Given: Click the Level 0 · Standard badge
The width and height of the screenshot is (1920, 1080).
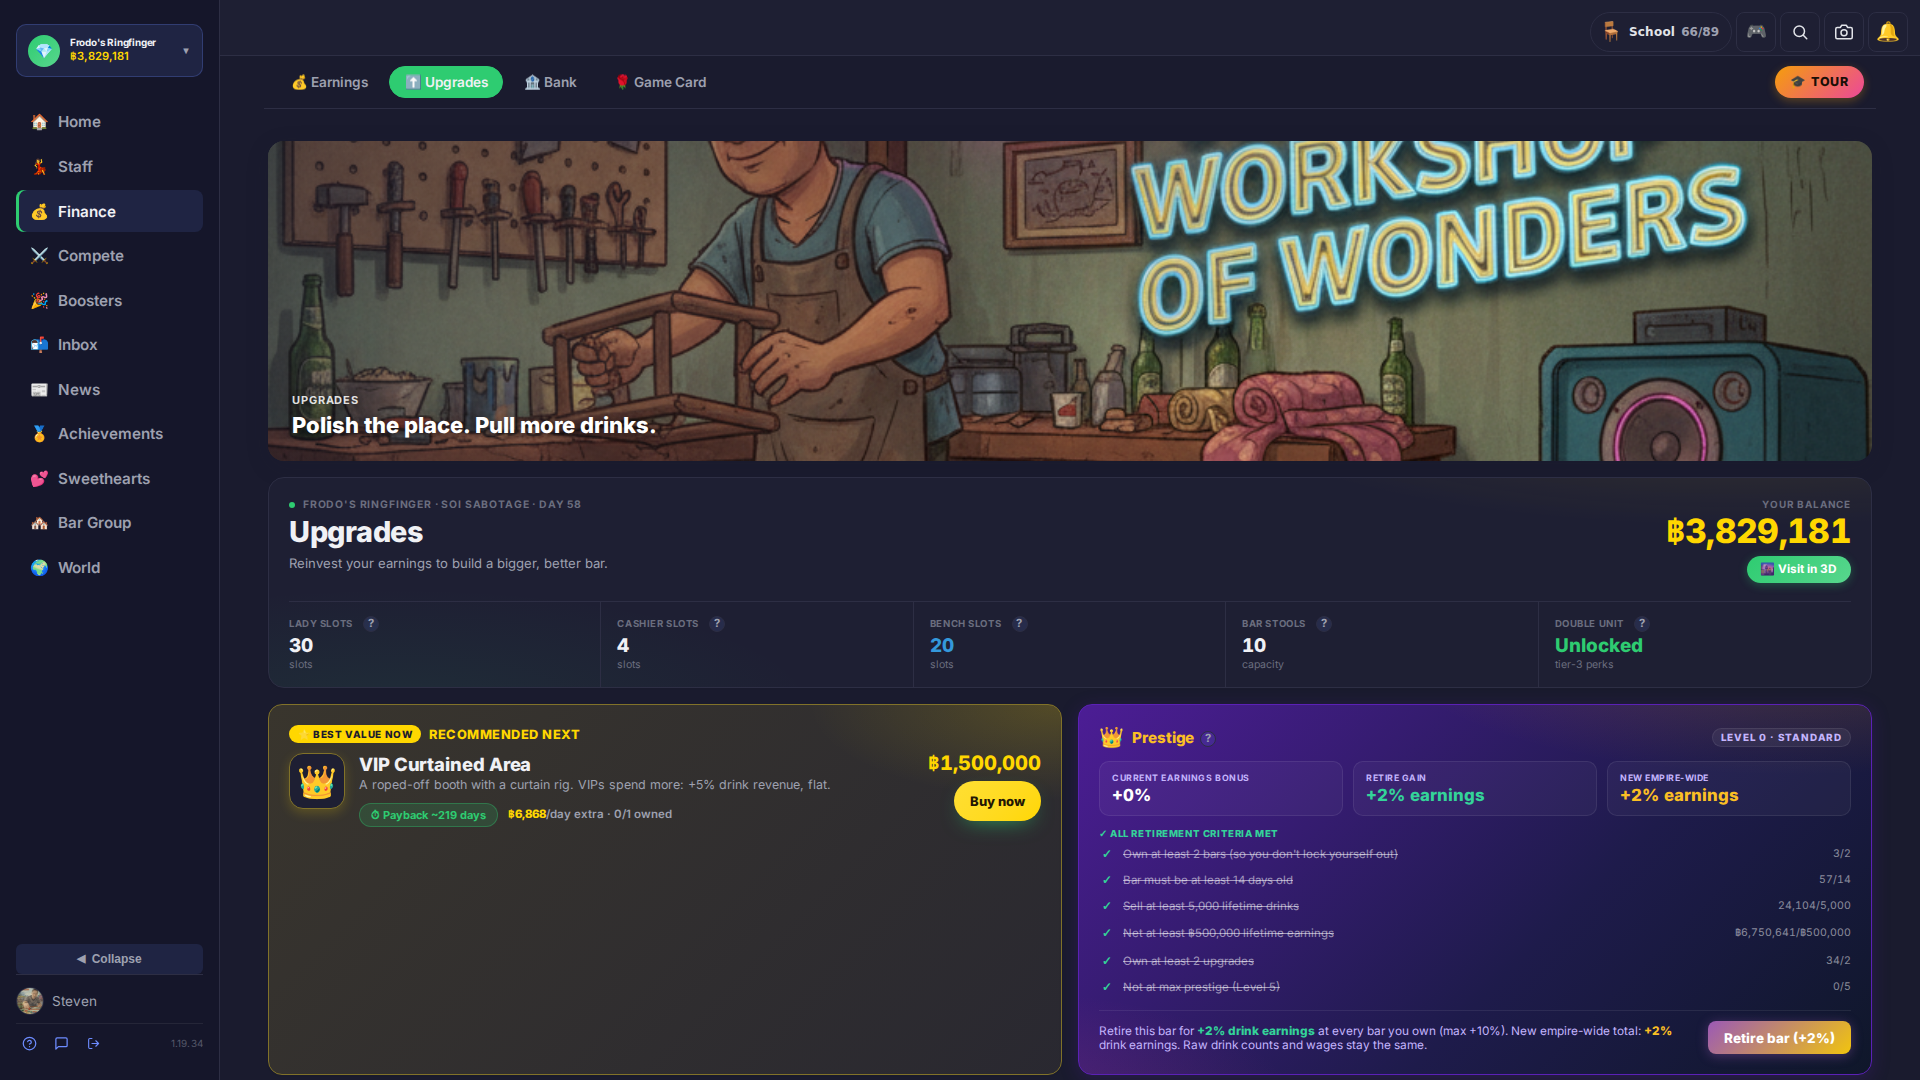Looking at the screenshot, I should point(1780,738).
